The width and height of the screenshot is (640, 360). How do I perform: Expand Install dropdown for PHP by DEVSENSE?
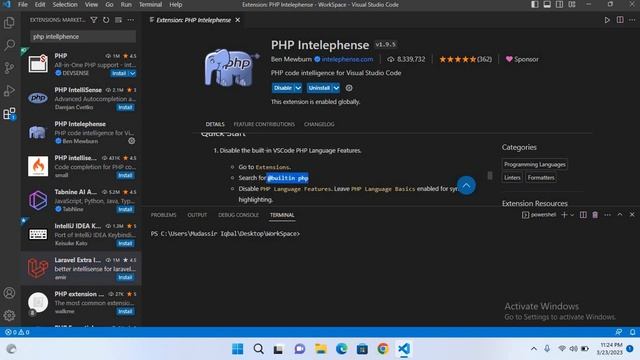pos(133,73)
